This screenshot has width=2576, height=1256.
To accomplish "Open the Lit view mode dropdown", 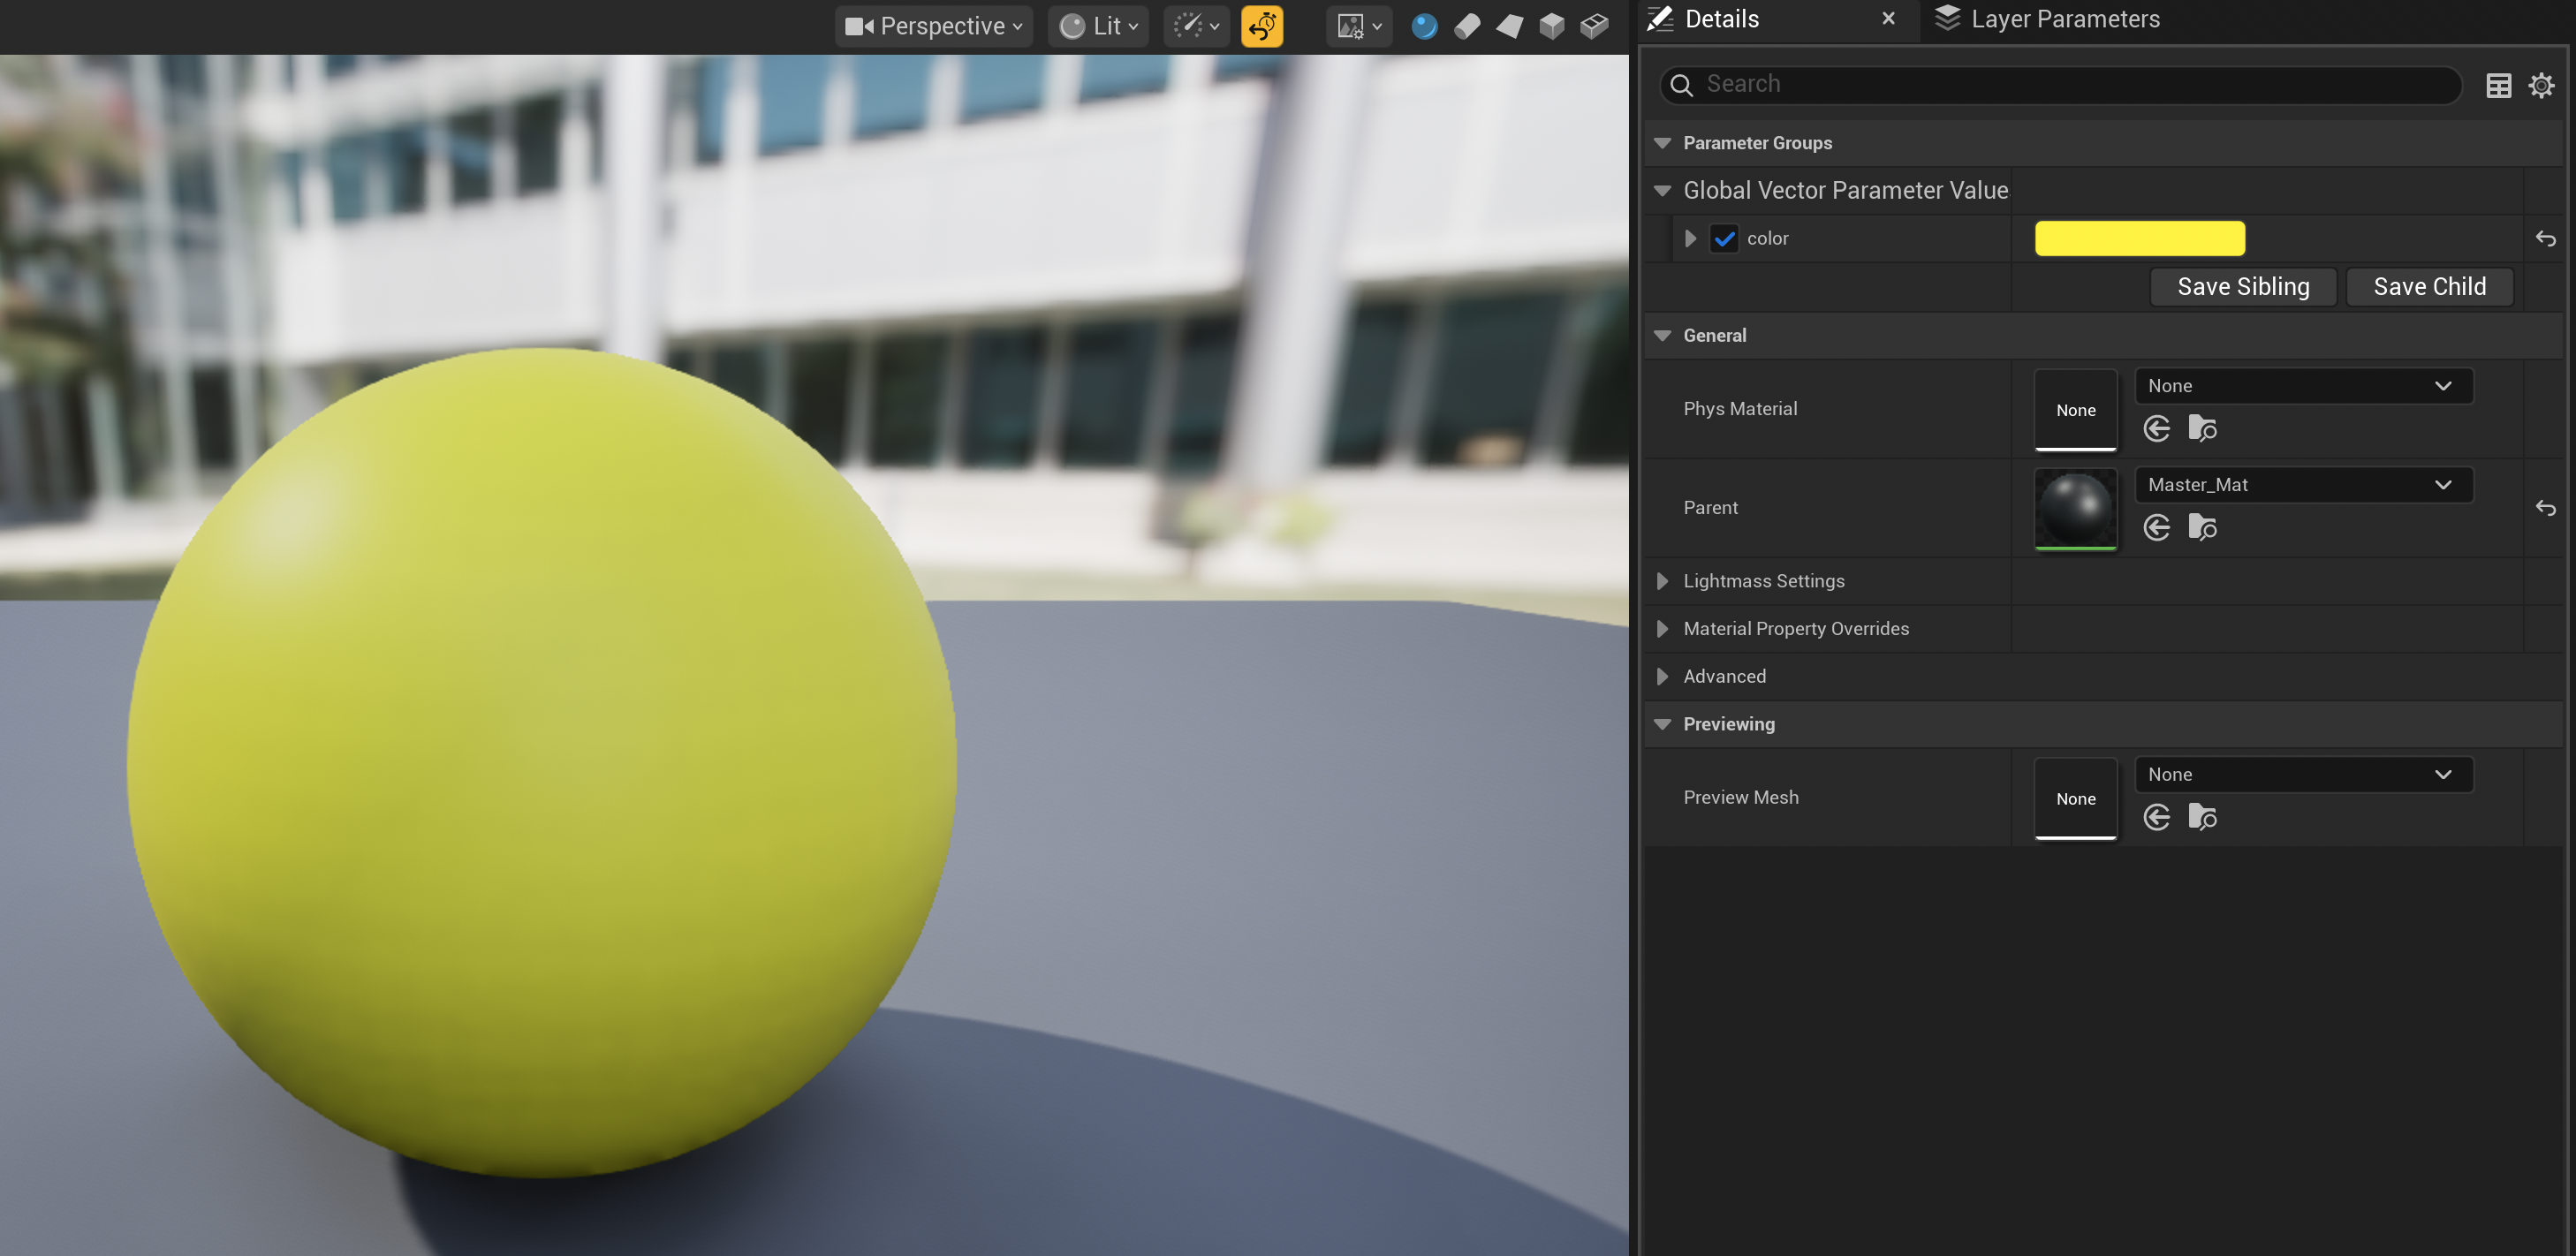I will click(1098, 26).
